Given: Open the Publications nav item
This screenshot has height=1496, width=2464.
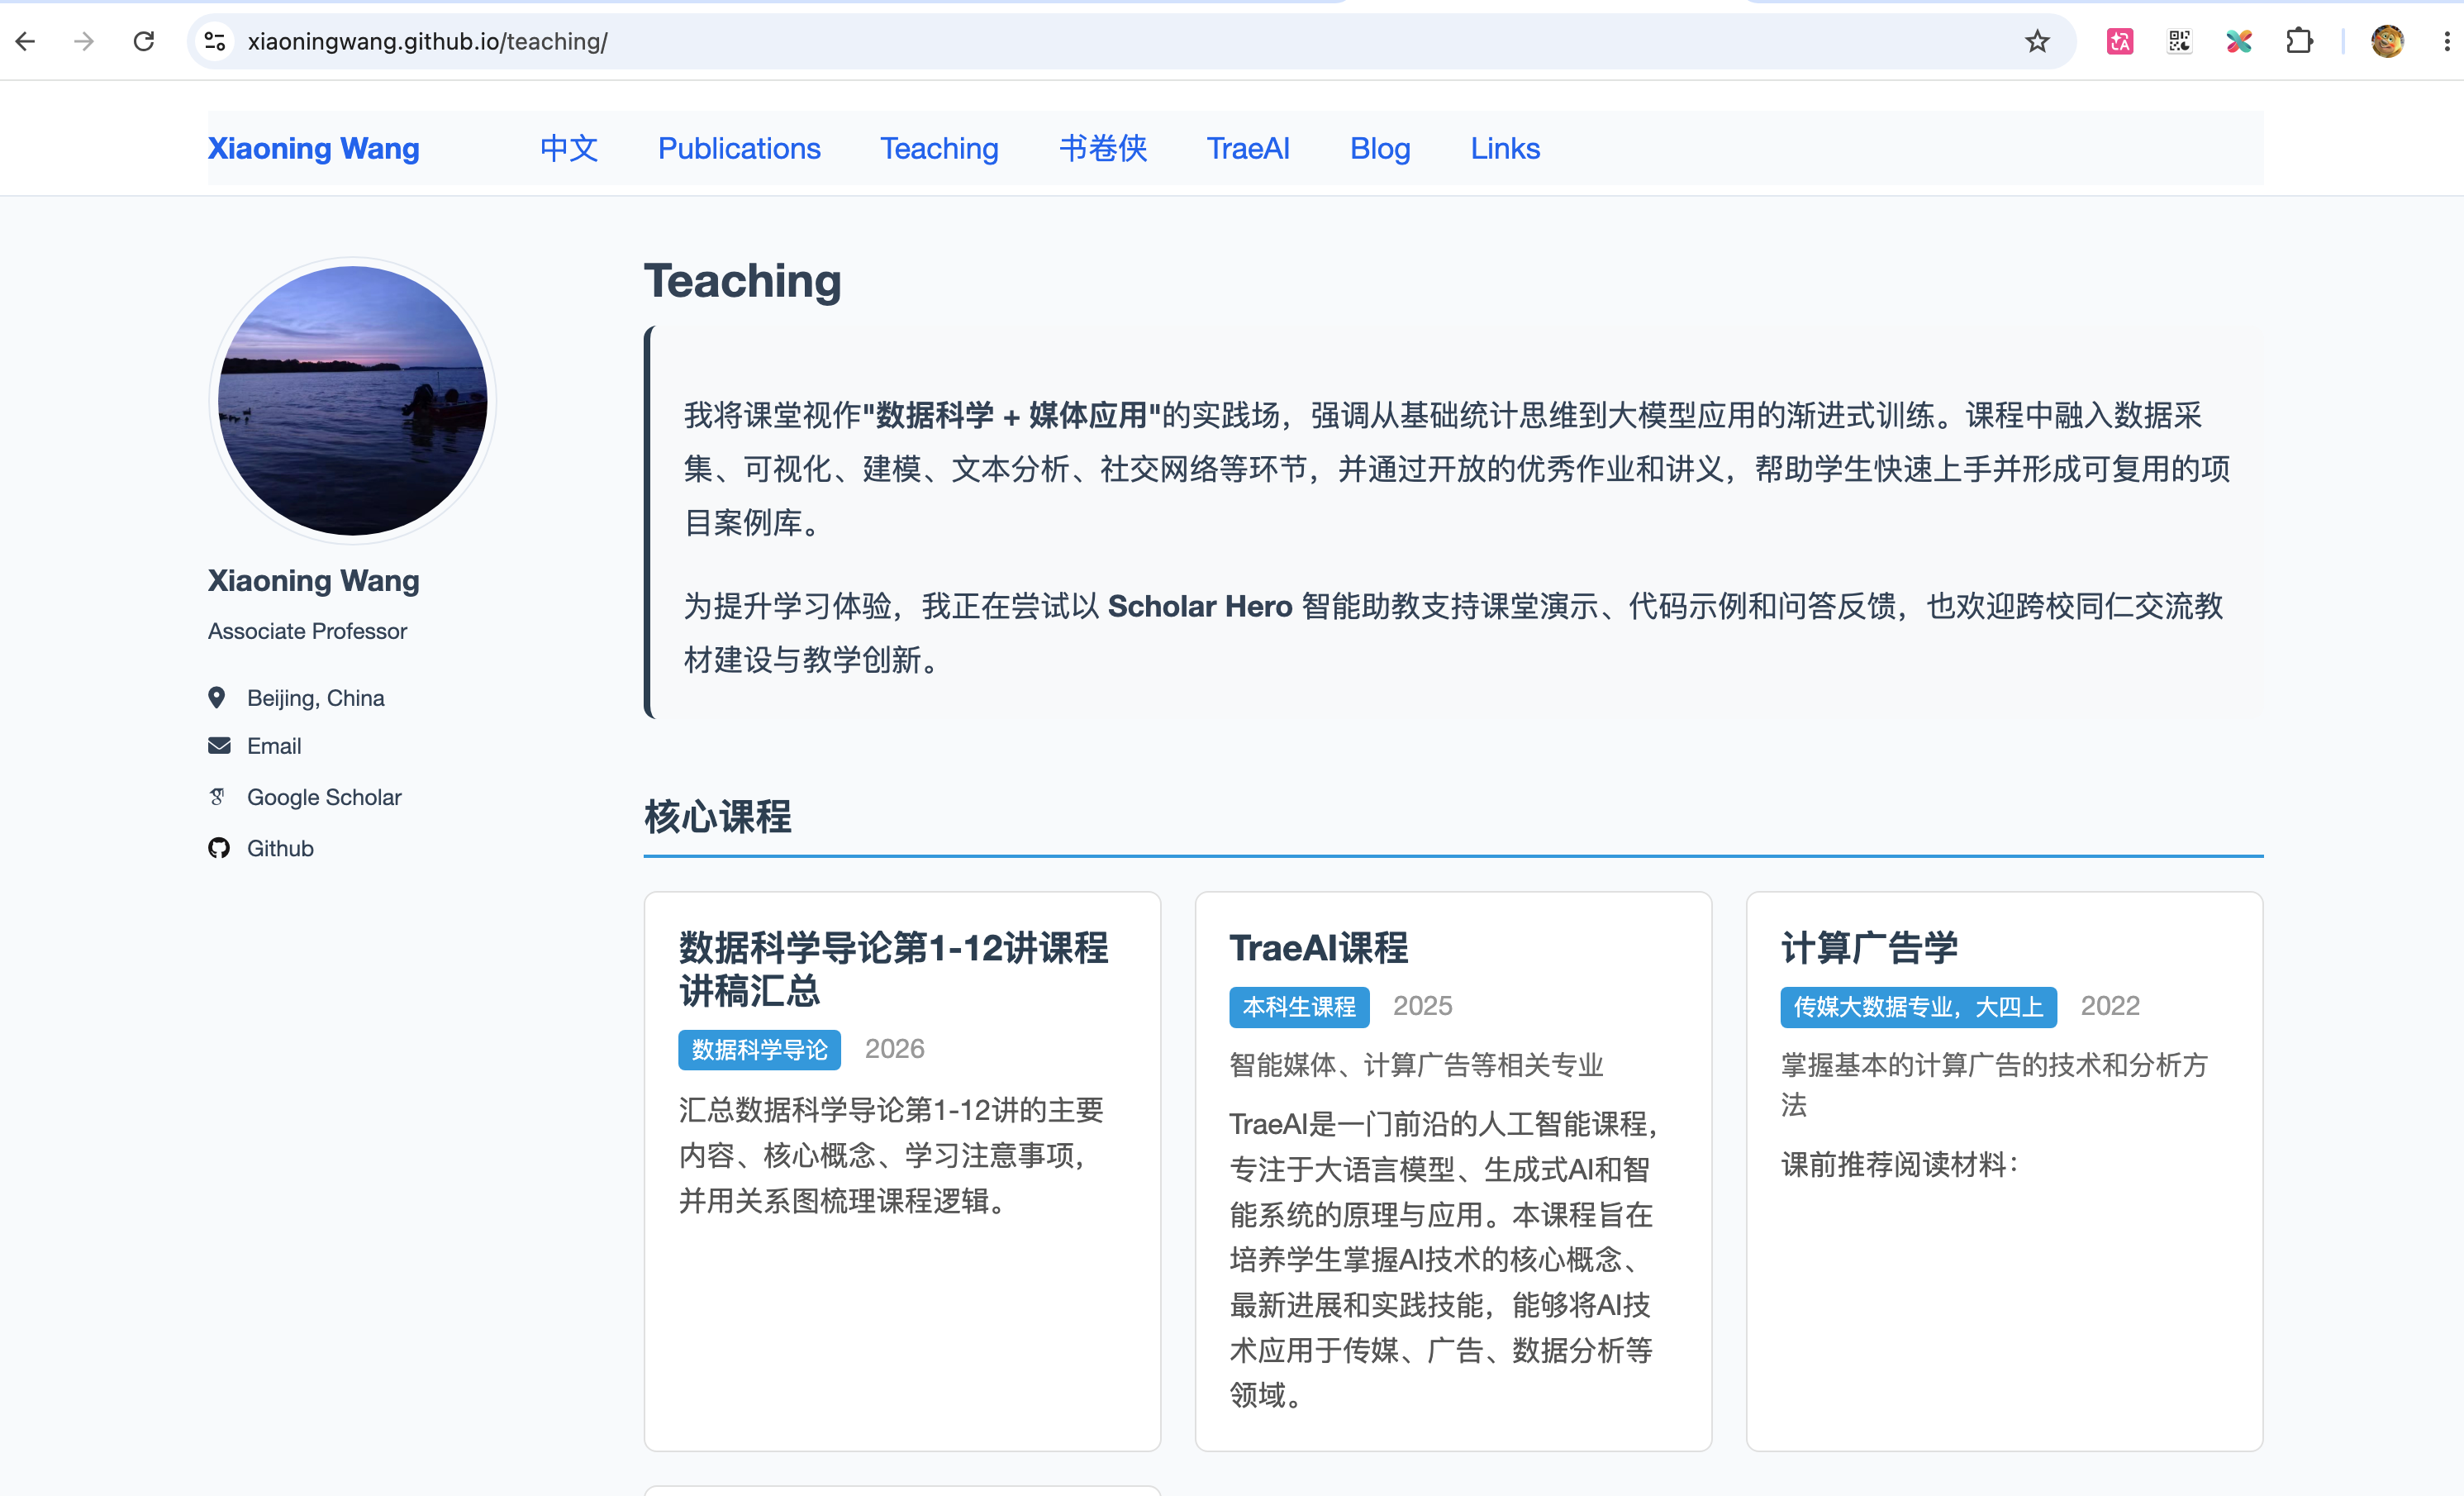Looking at the screenshot, I should [739, 148].
